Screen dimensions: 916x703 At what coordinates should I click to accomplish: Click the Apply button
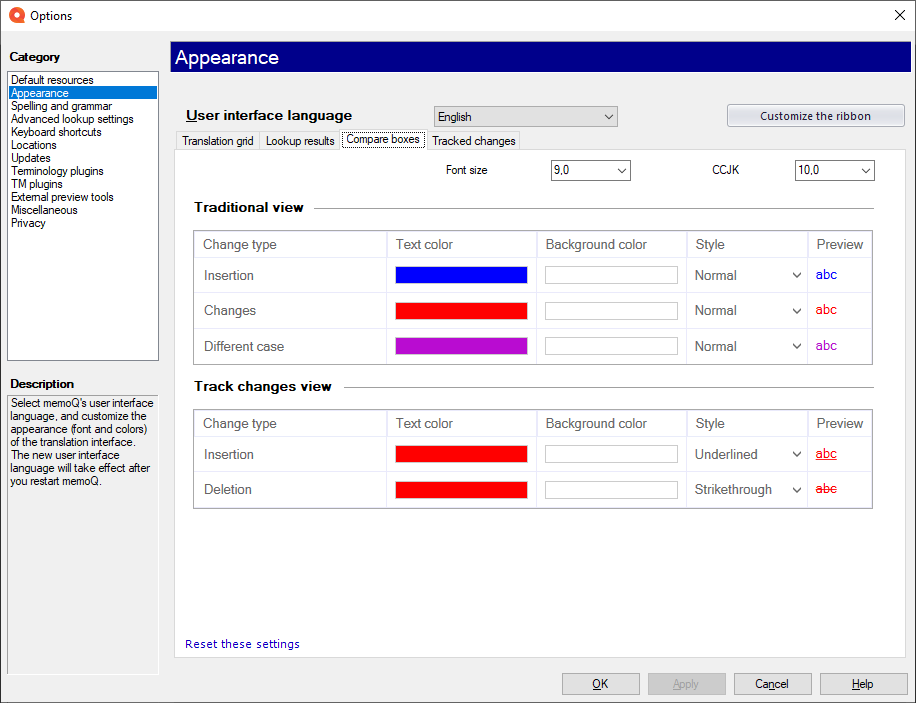pos(686,684)
